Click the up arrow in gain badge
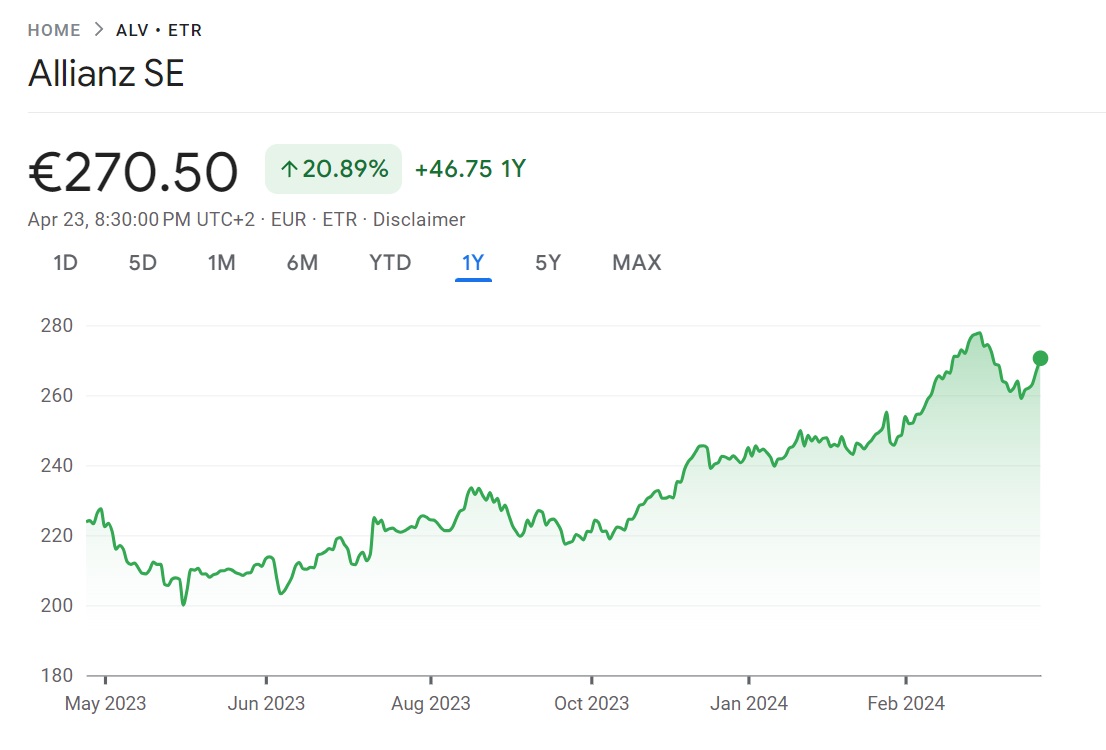Viewport: 1106px width, 750px height. [x=288, y=169]
